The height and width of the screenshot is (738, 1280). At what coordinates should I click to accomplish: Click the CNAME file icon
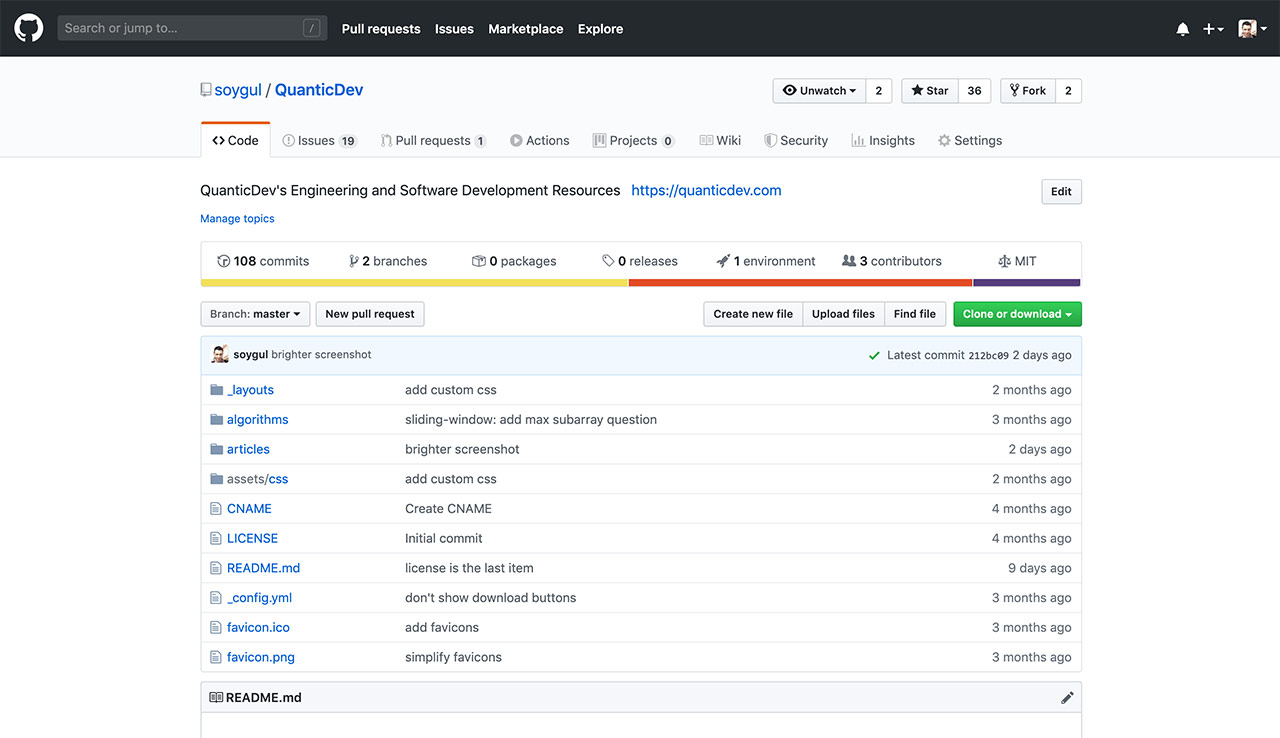point(216,509)
